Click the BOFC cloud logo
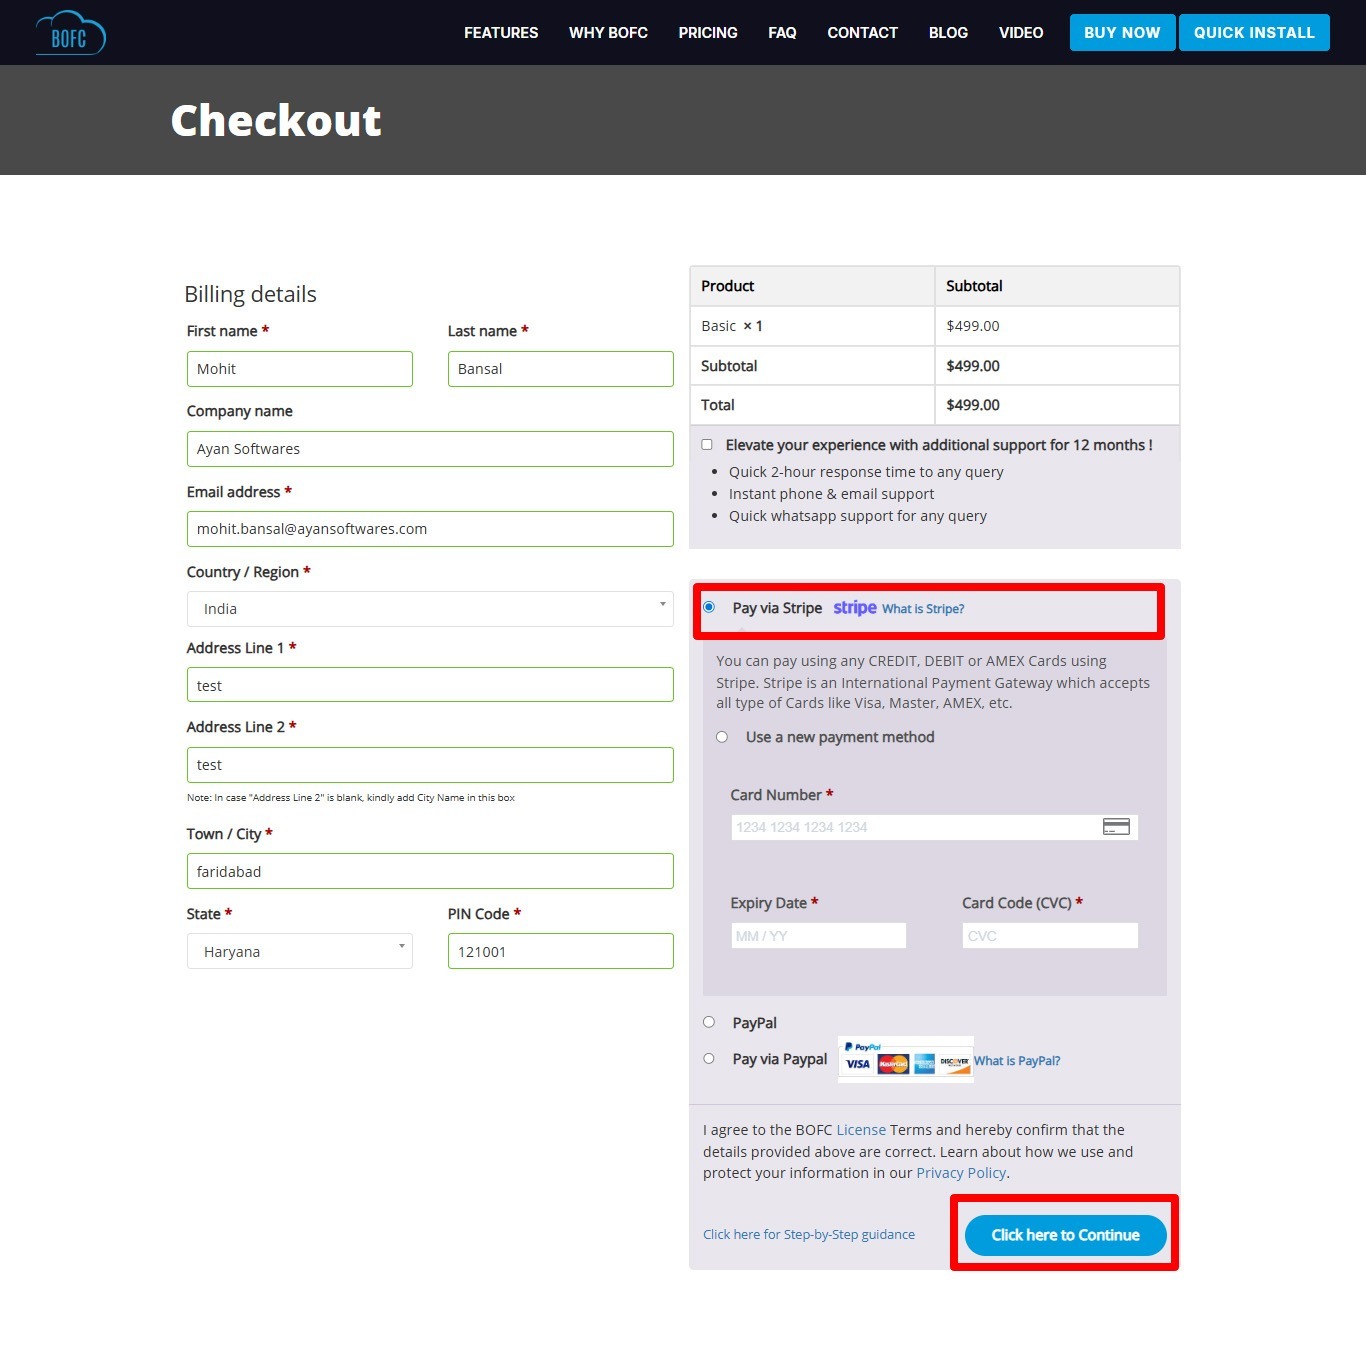The image size is (1366, 1351). [70, 32]
